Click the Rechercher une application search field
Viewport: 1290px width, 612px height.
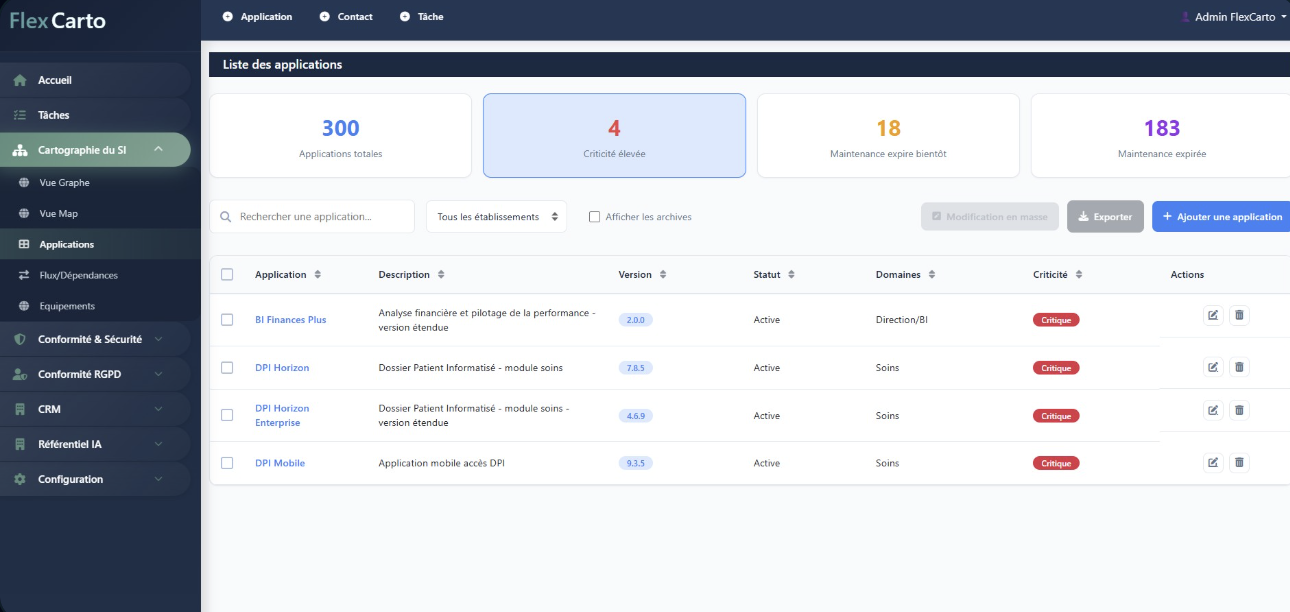320,217
